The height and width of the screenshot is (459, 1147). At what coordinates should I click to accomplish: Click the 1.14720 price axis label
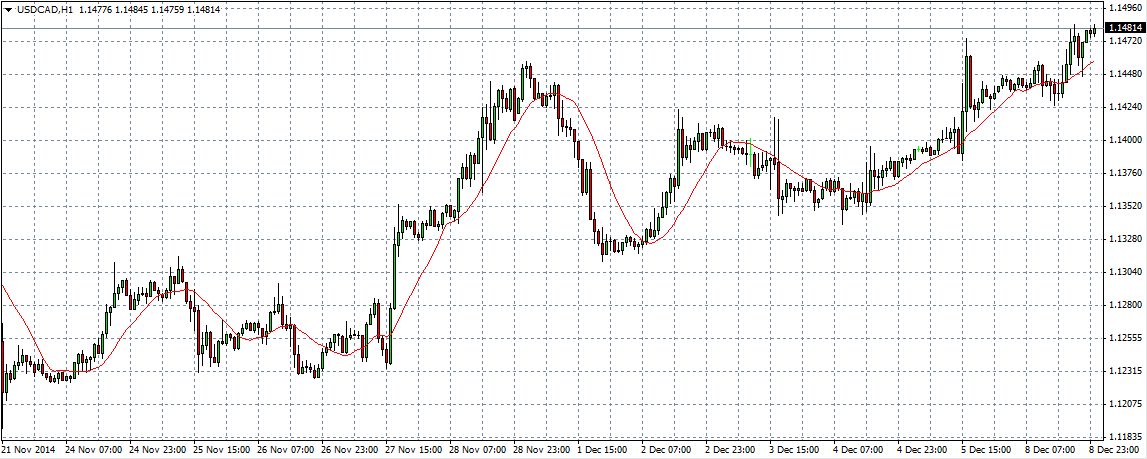tap(1125, 42)
